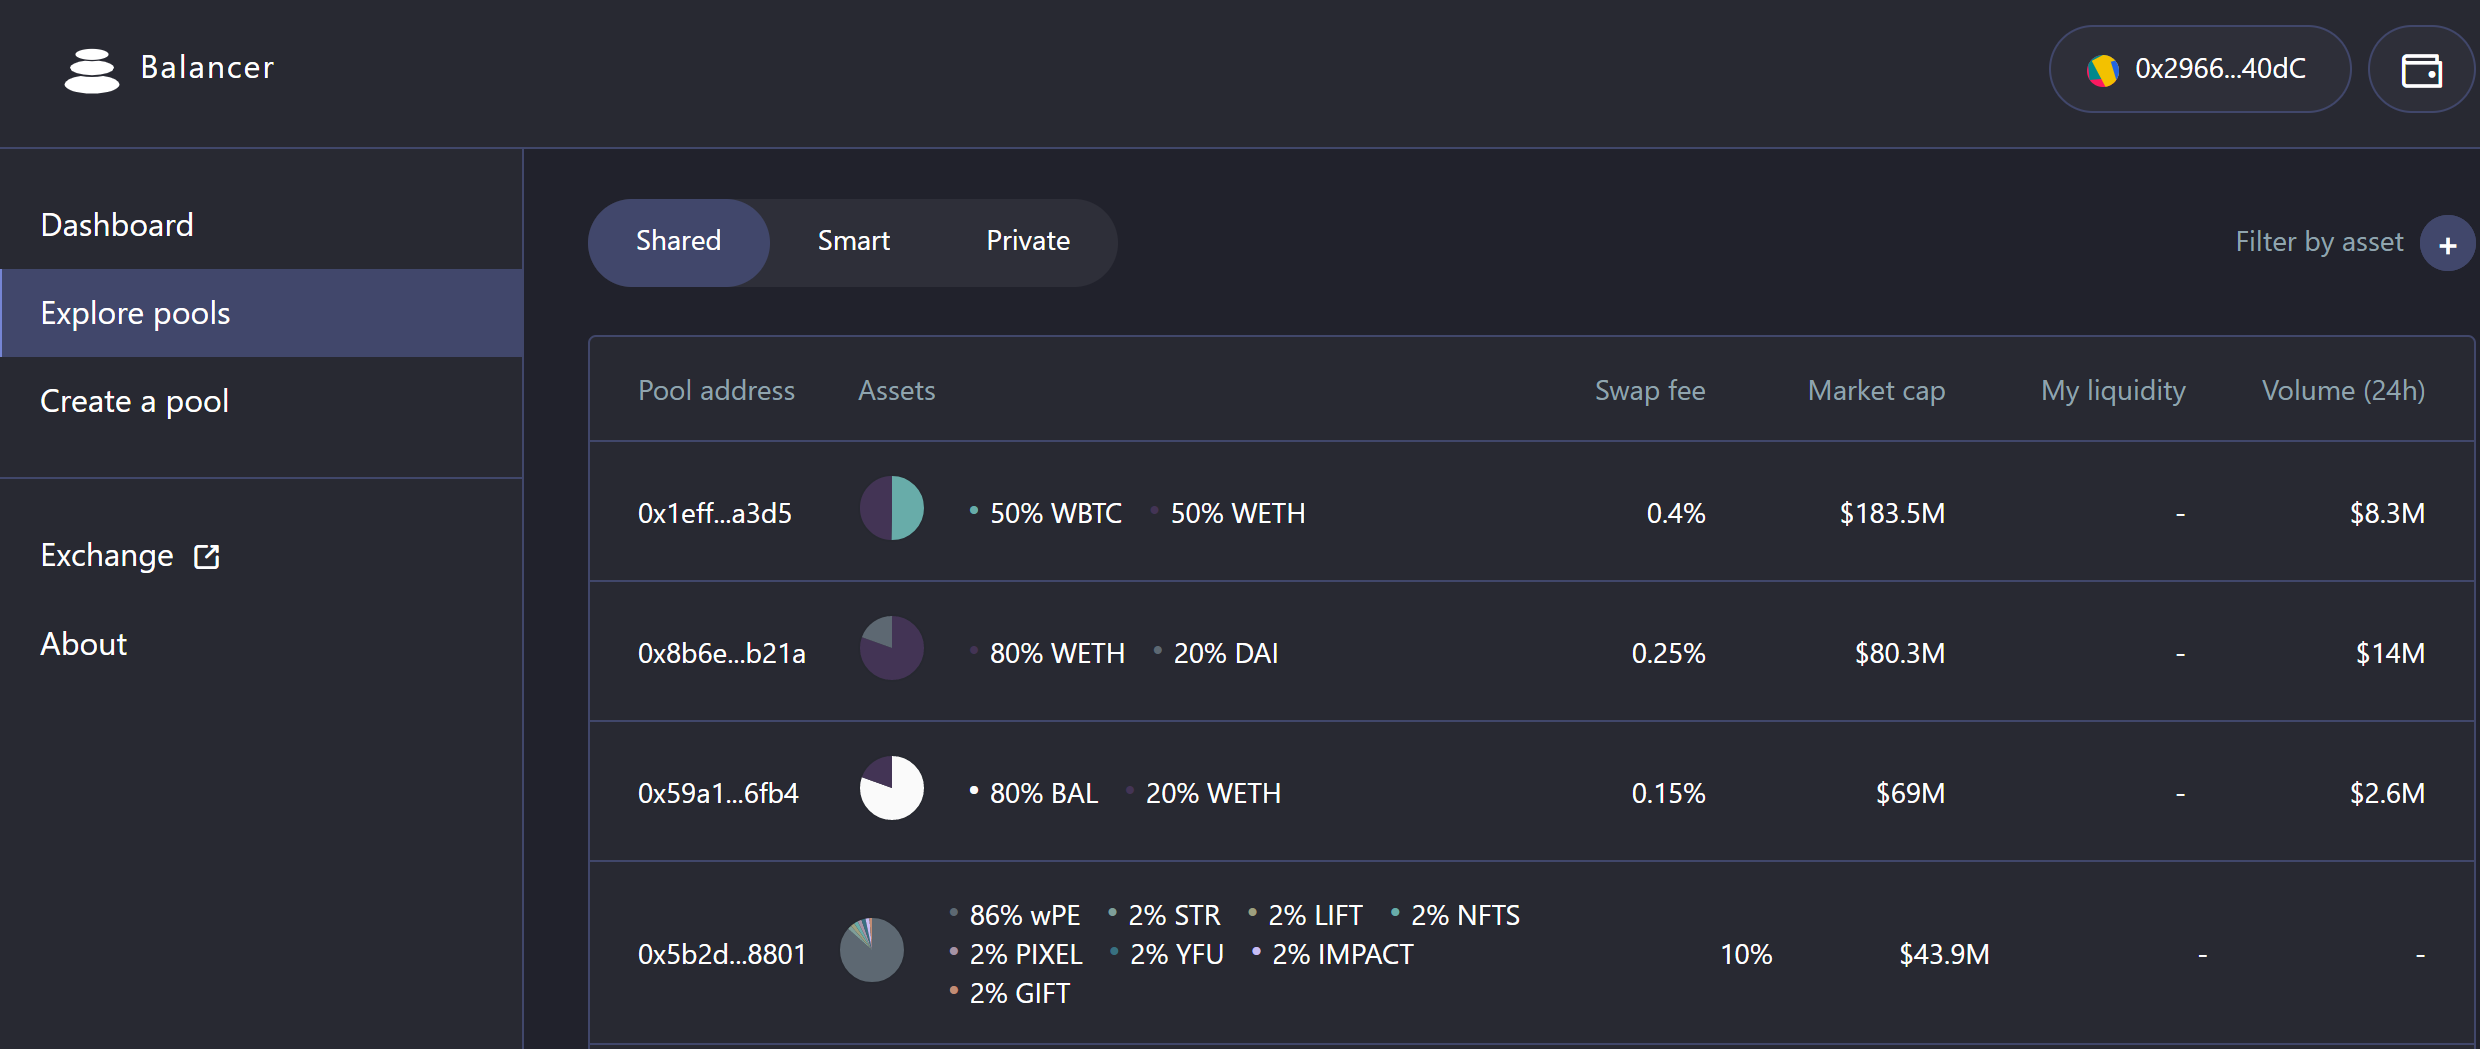Click the 2% IMPACT asset label

click(x=1343, y=954)
